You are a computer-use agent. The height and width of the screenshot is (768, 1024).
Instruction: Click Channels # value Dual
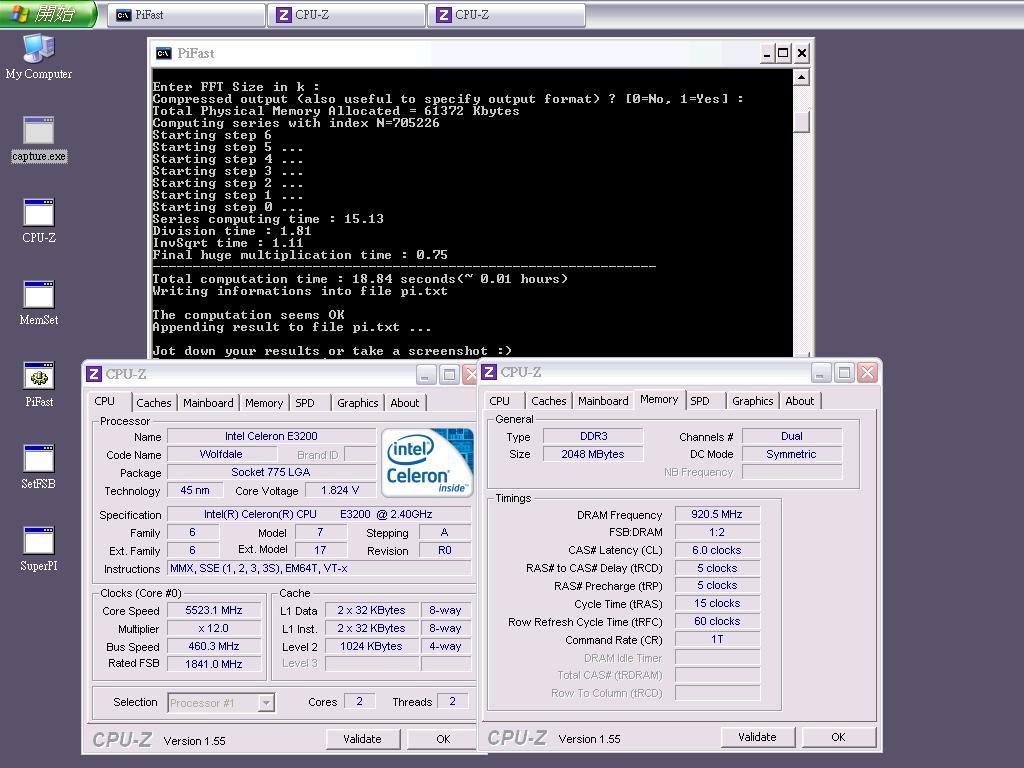click(792, 436)
